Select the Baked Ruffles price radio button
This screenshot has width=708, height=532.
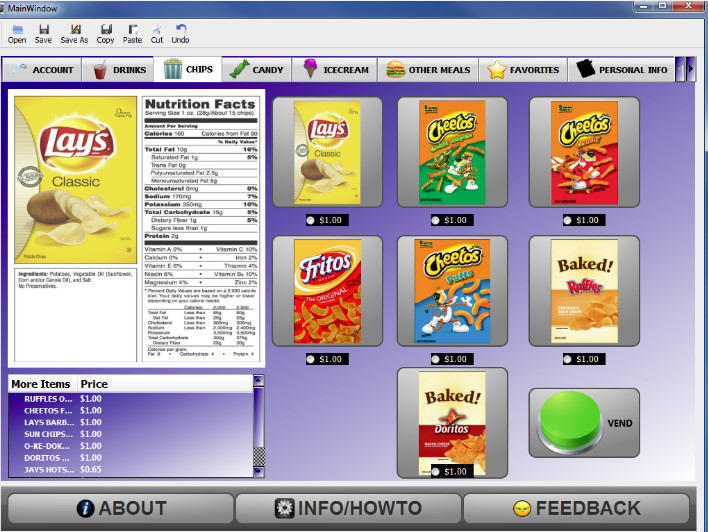point(568,359)
